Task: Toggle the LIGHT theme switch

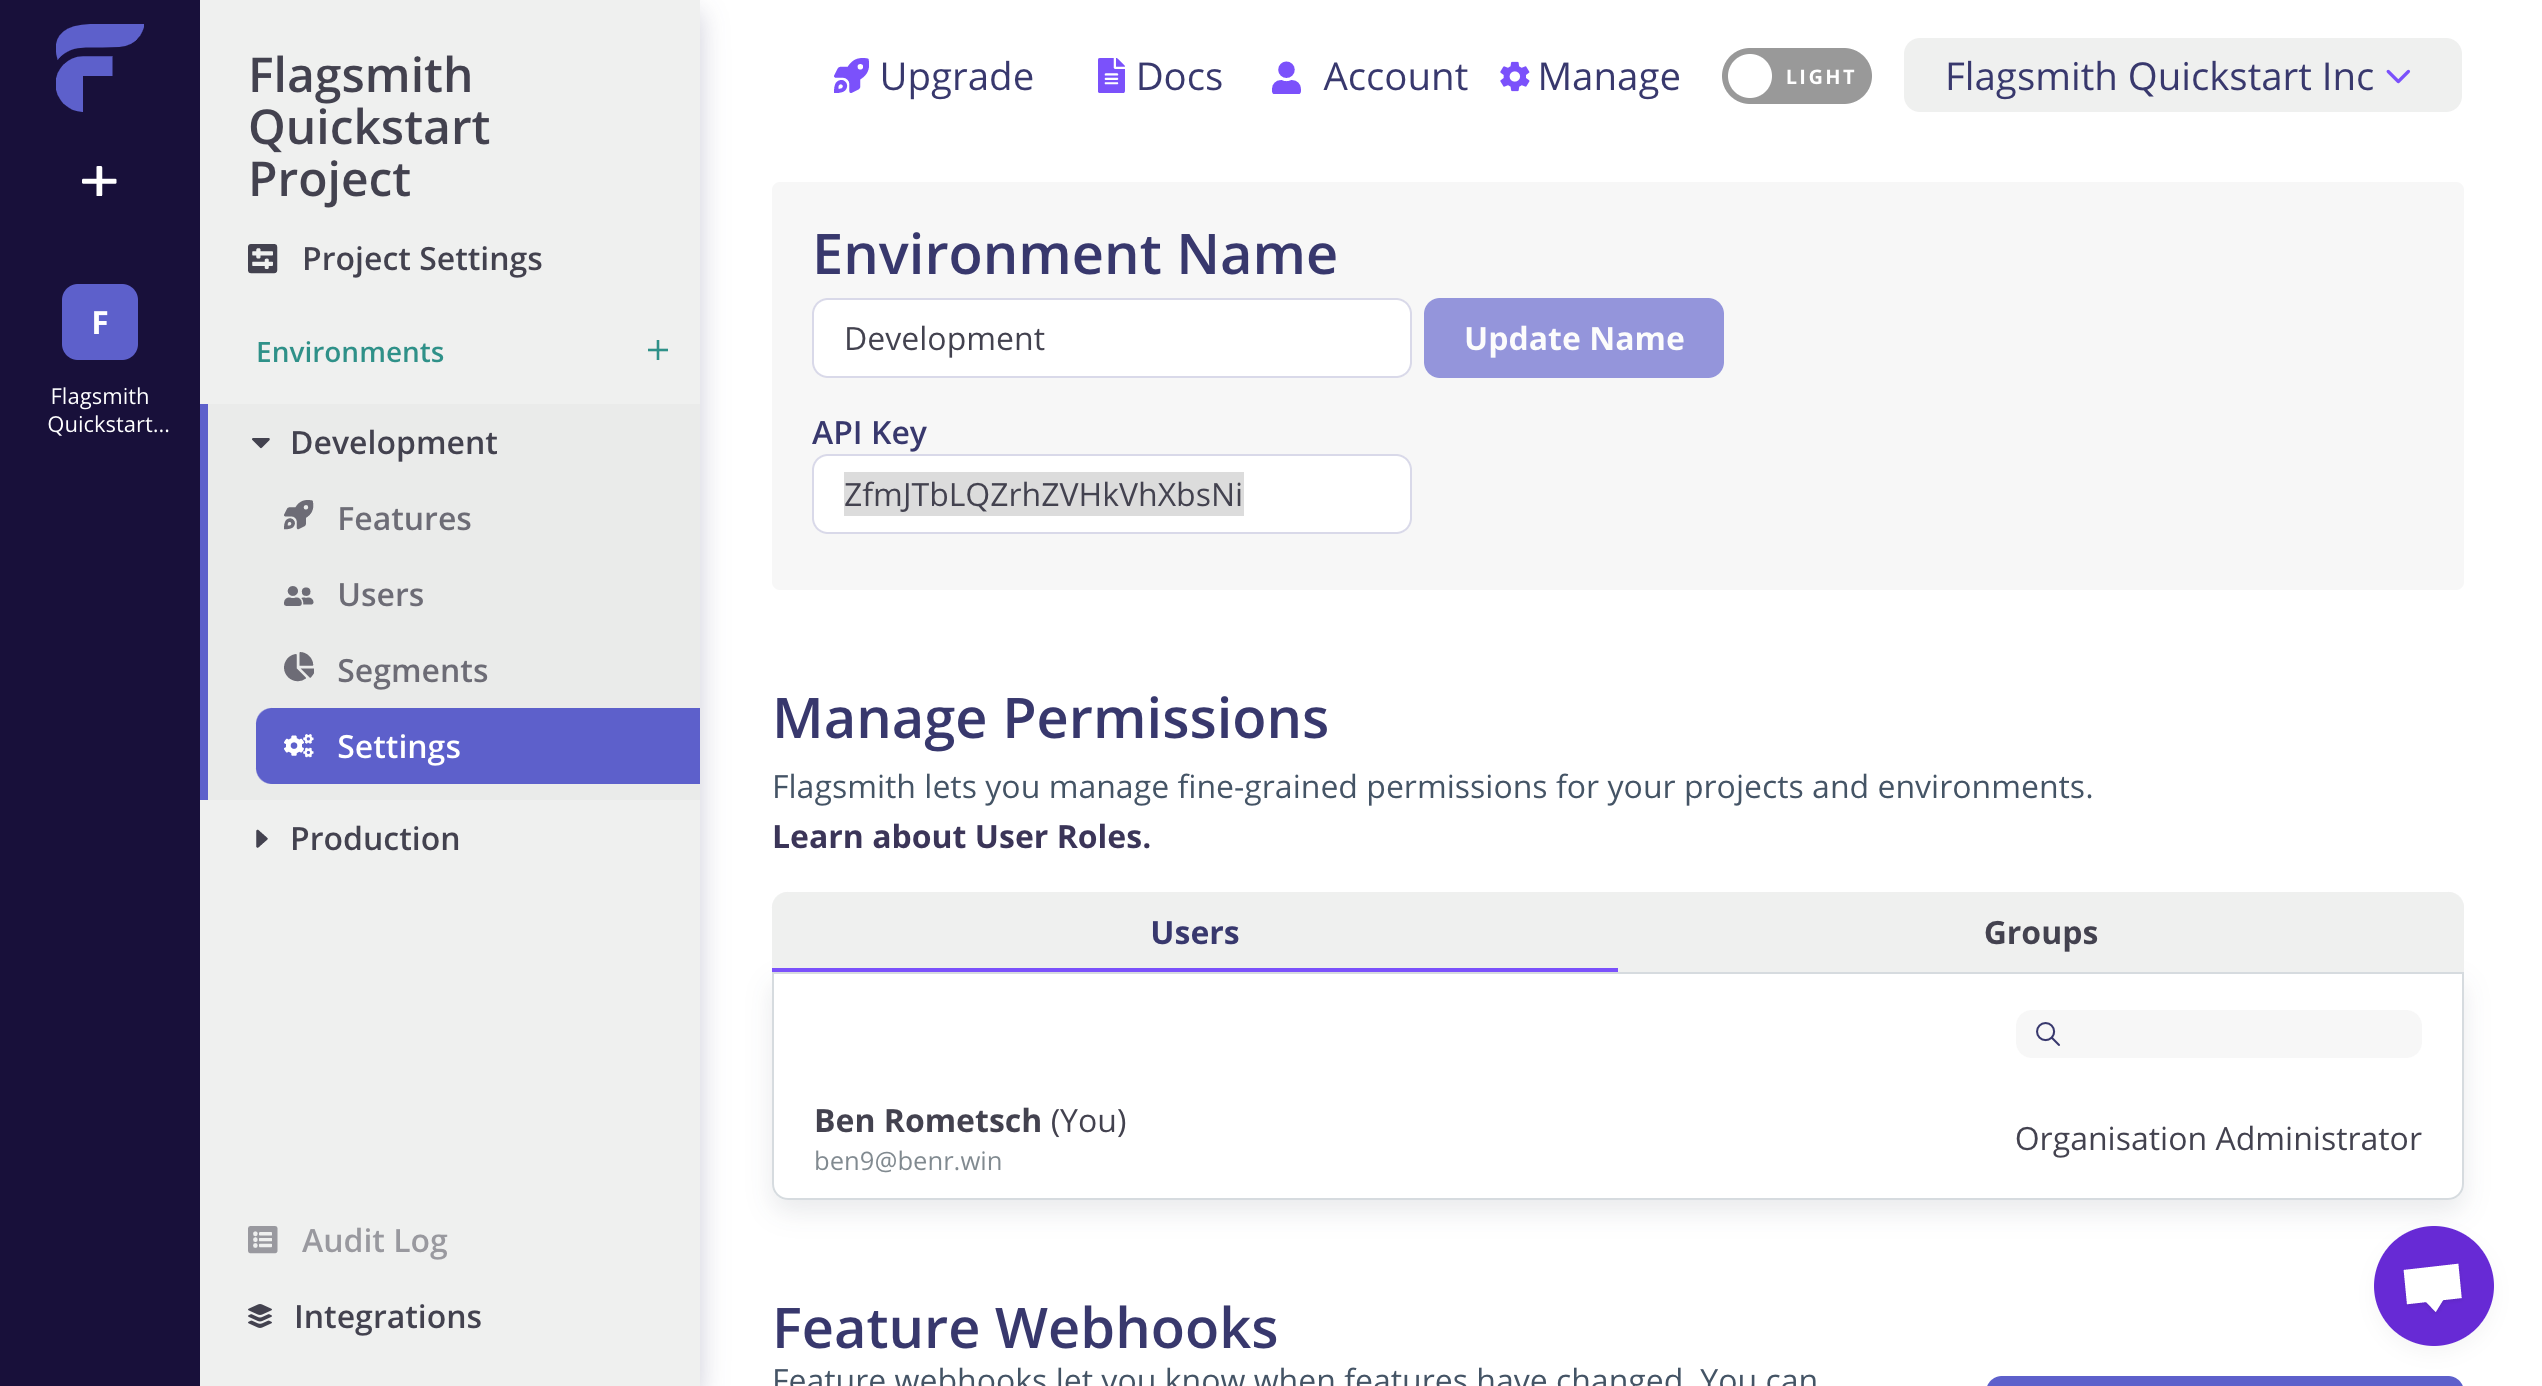Action: (1796, 76)
